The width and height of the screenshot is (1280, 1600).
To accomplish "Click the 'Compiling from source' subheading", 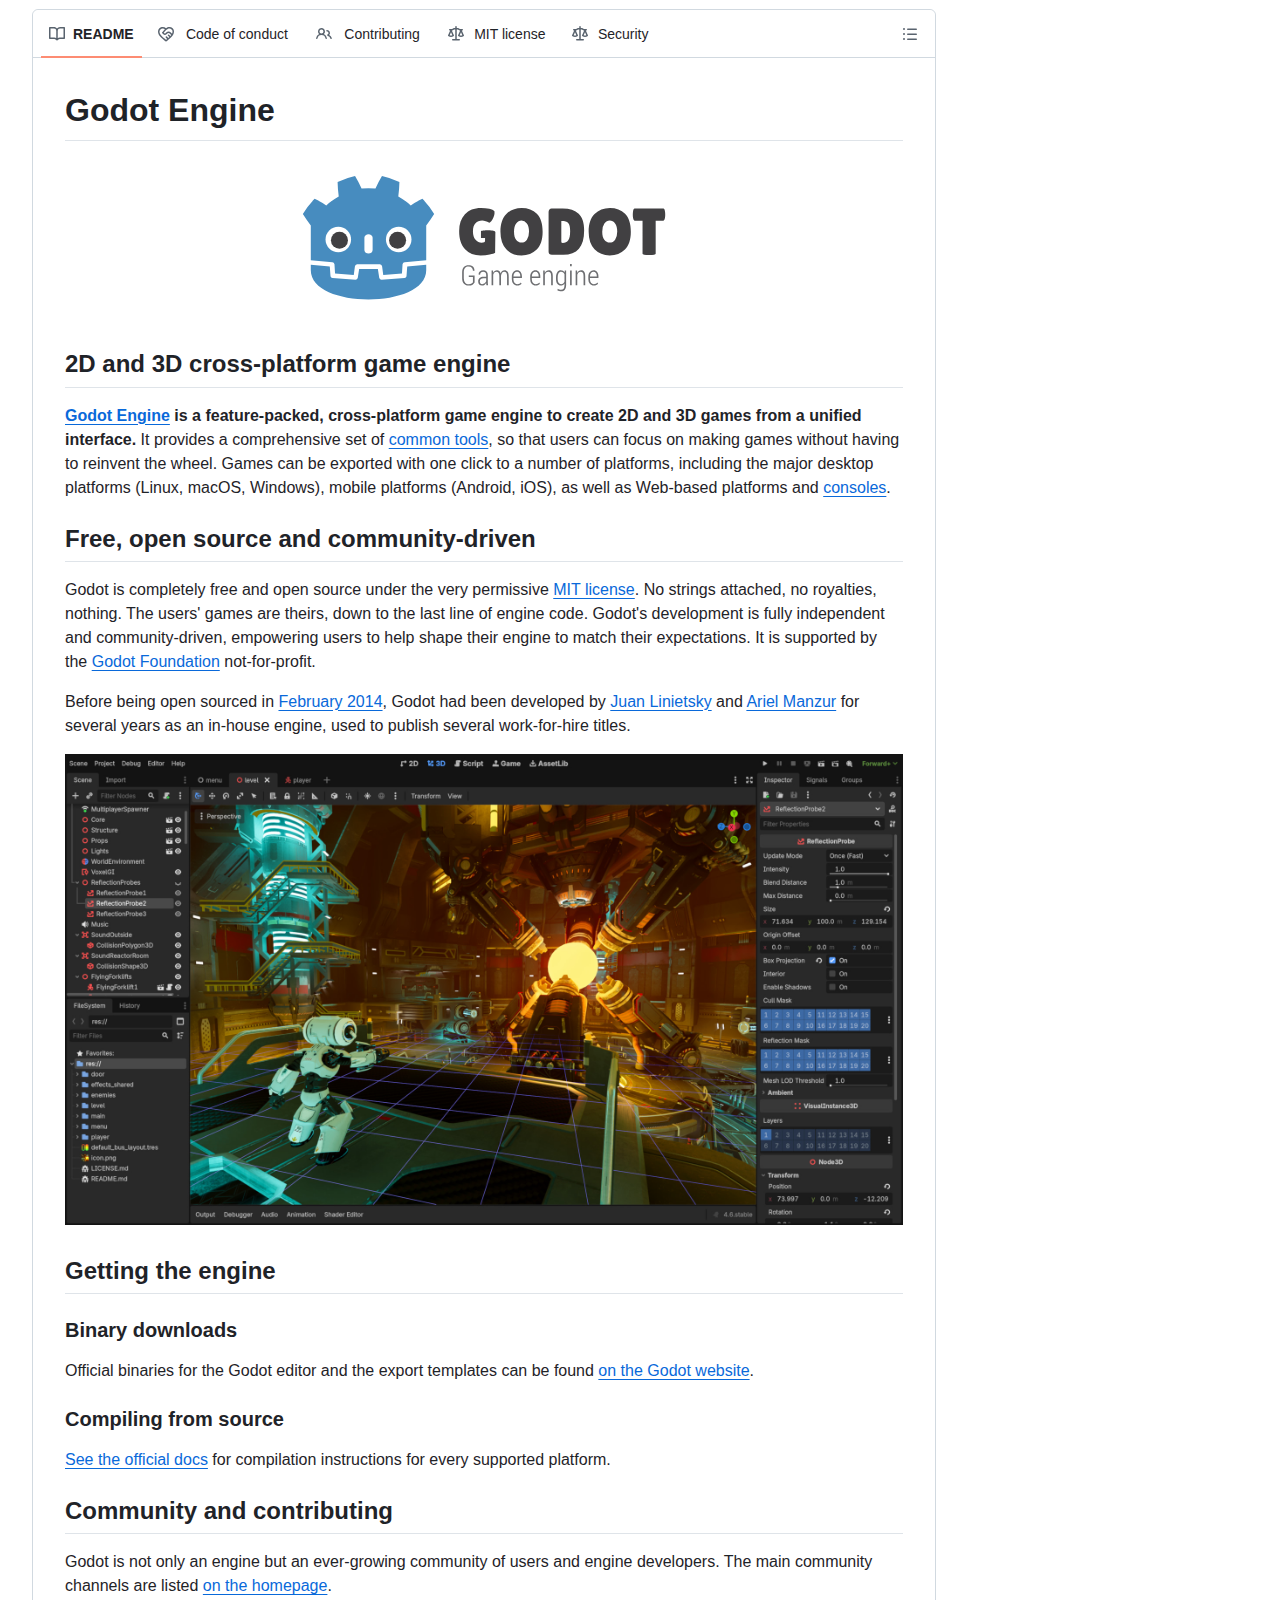I will tap(174, 1419).
